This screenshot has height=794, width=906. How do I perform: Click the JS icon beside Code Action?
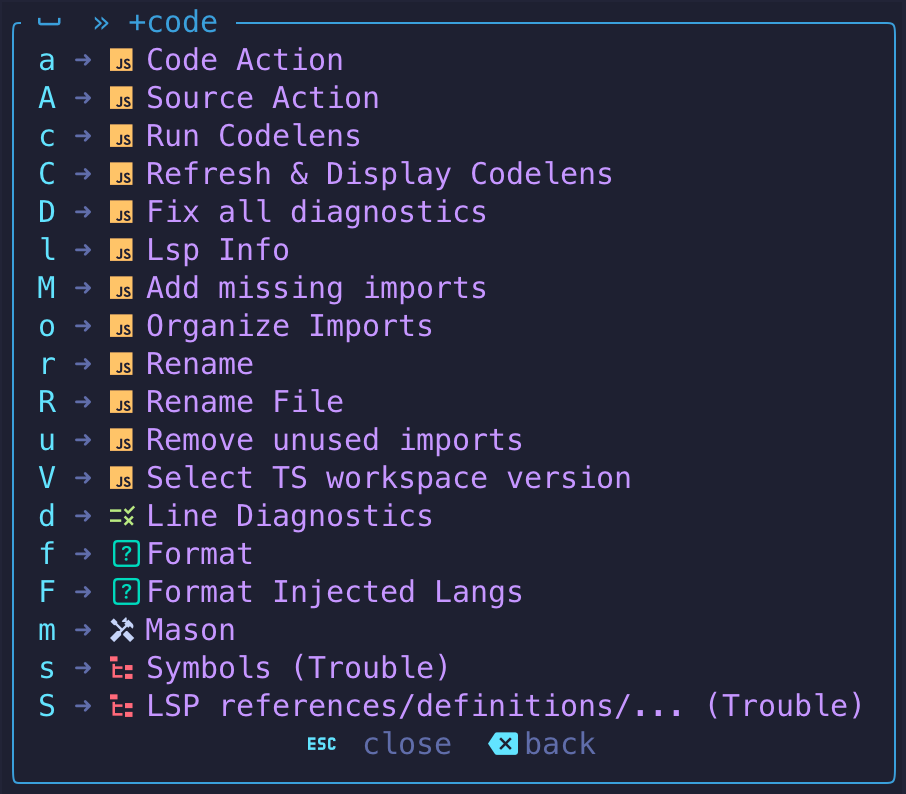(121, 60)
